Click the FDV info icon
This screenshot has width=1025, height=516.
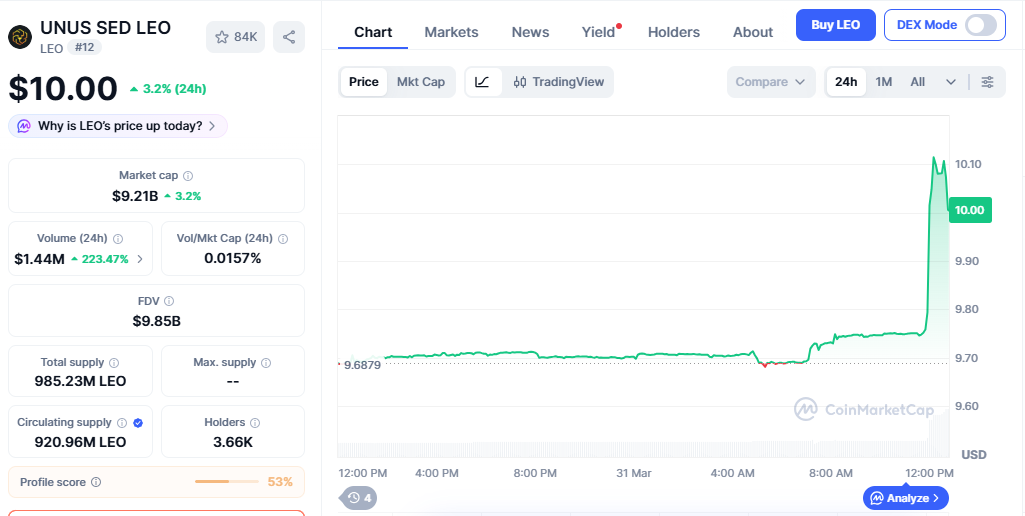pyautogui.click(x=169, y=301)
